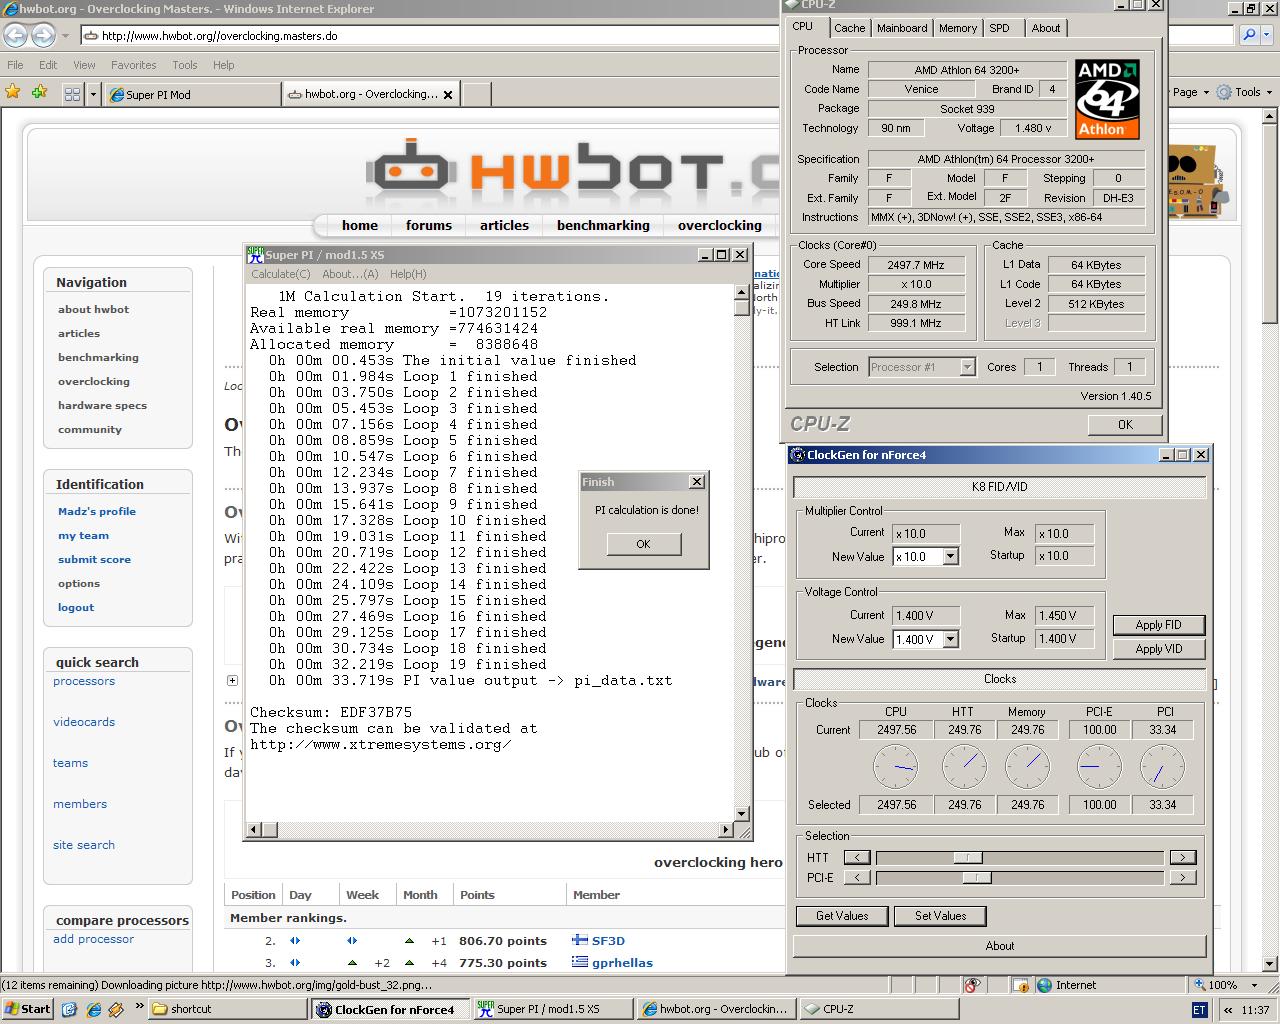Open member SF3D profile link
This screenshot has width=1280, height=1024.
tap(608, 941)
